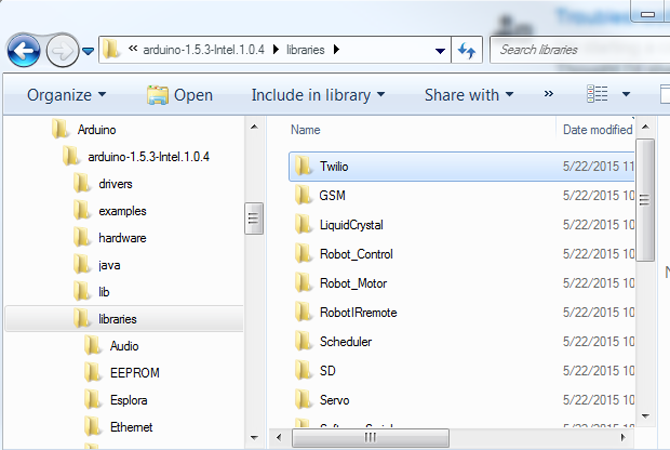Select java folder in tree

[x=109, y=265]
